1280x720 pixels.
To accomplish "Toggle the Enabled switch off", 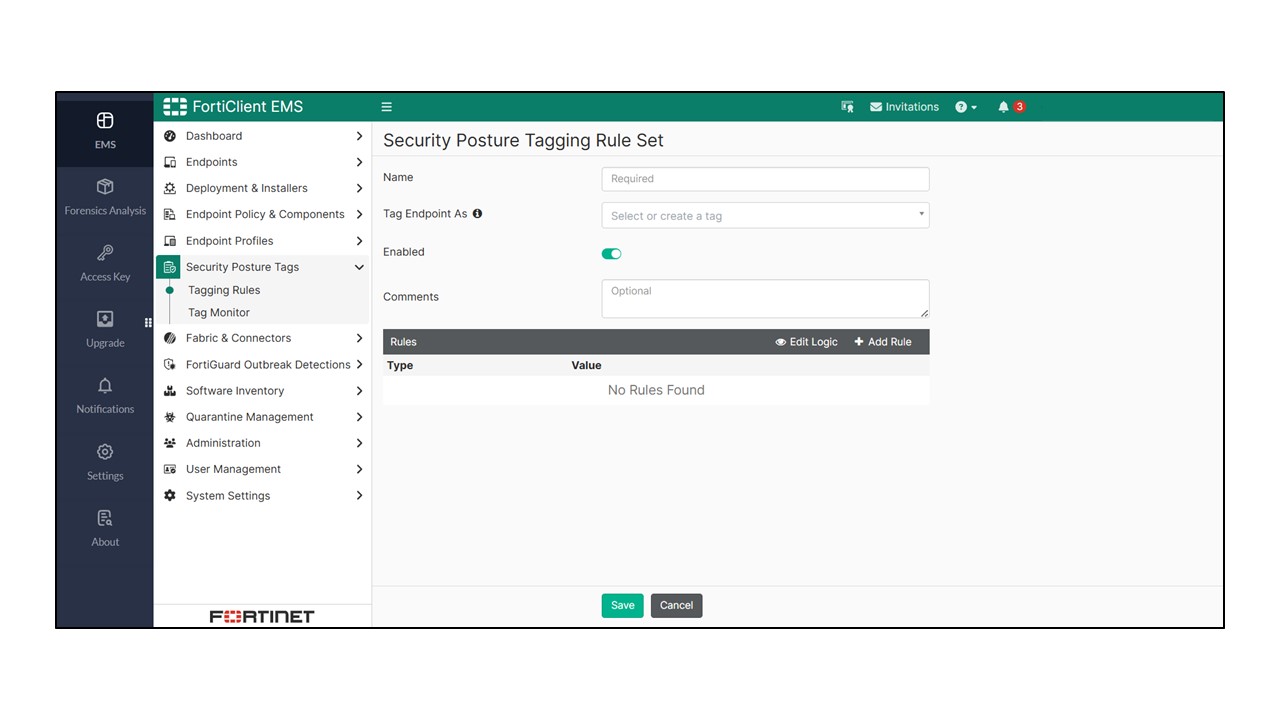I will [x=611, y=254].
